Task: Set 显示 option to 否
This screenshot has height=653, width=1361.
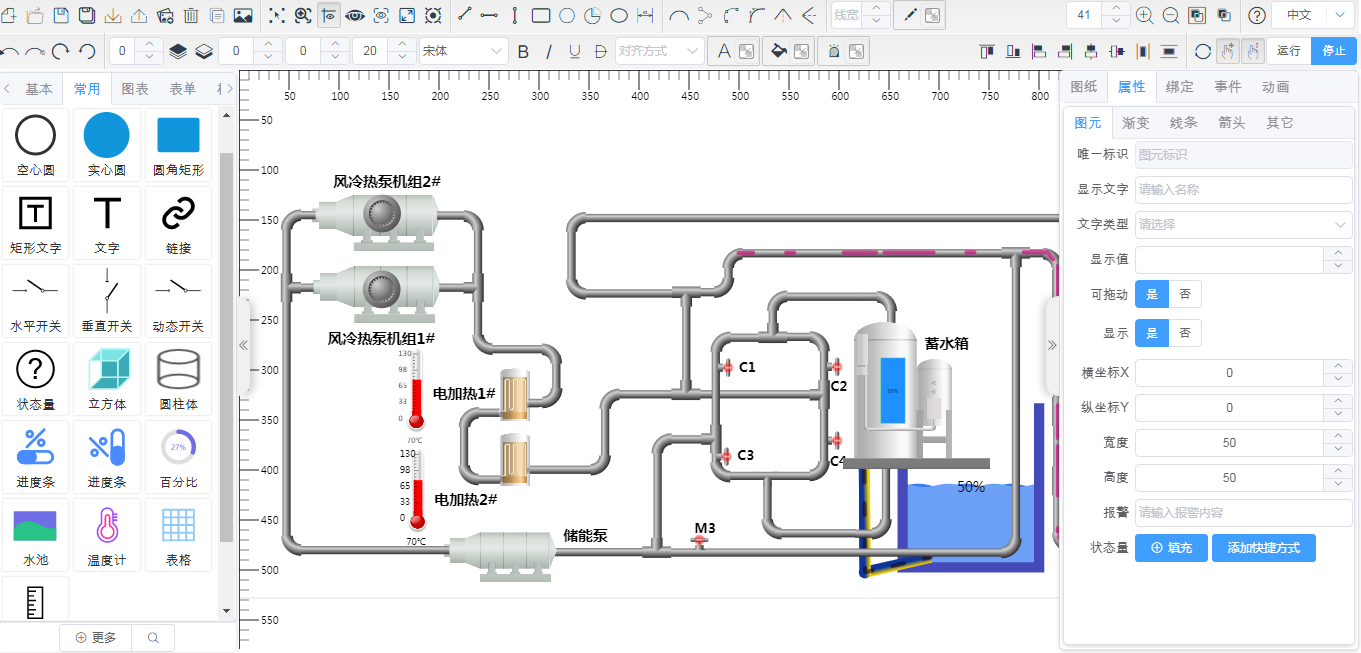Action: coord(1185,333)
